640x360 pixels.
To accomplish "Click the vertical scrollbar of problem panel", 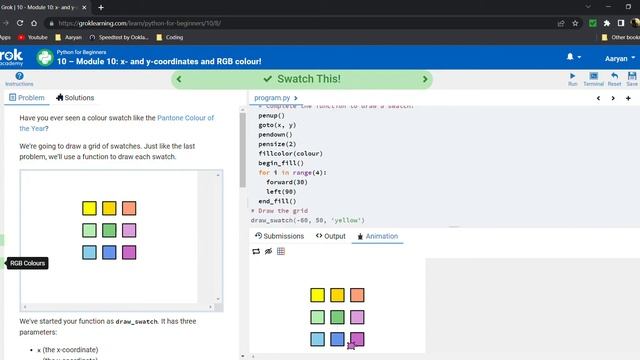I will [242, 150].
